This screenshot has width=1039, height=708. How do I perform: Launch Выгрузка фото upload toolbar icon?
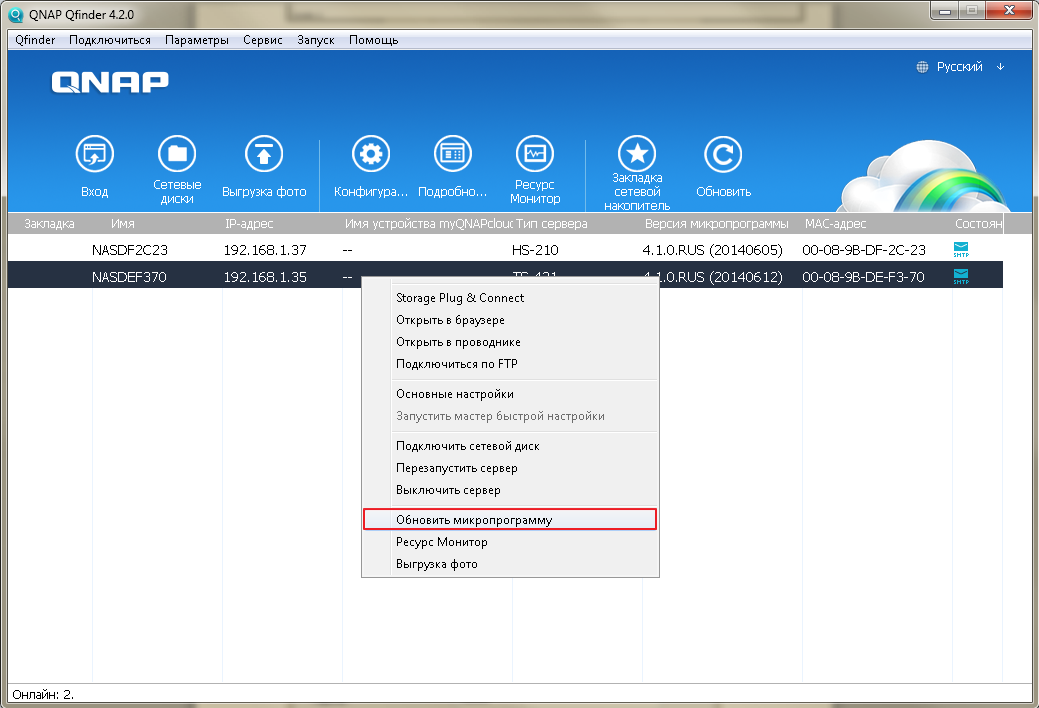click(x=264, y=154)
